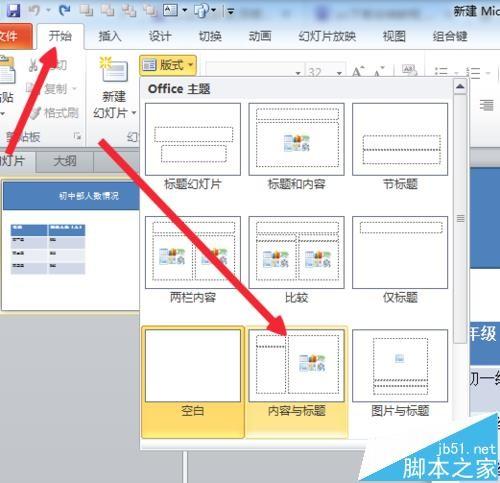Click the text box icon in quick access toolbar
The width and height of the screenshot is (500, 483).
click(170, 10)
